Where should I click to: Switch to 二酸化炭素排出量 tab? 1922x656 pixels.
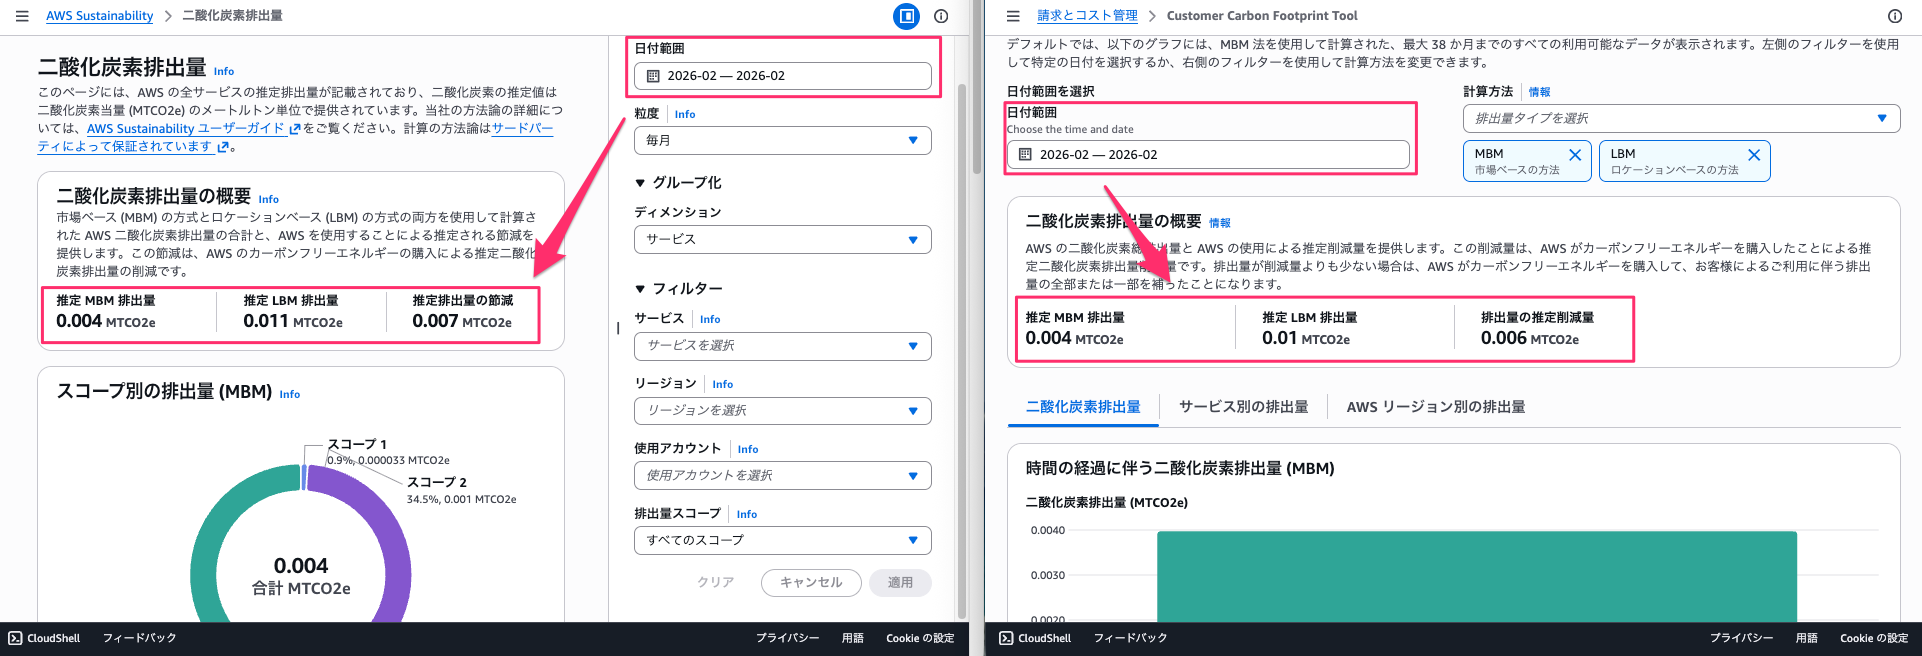click(x=1083, y=407)
